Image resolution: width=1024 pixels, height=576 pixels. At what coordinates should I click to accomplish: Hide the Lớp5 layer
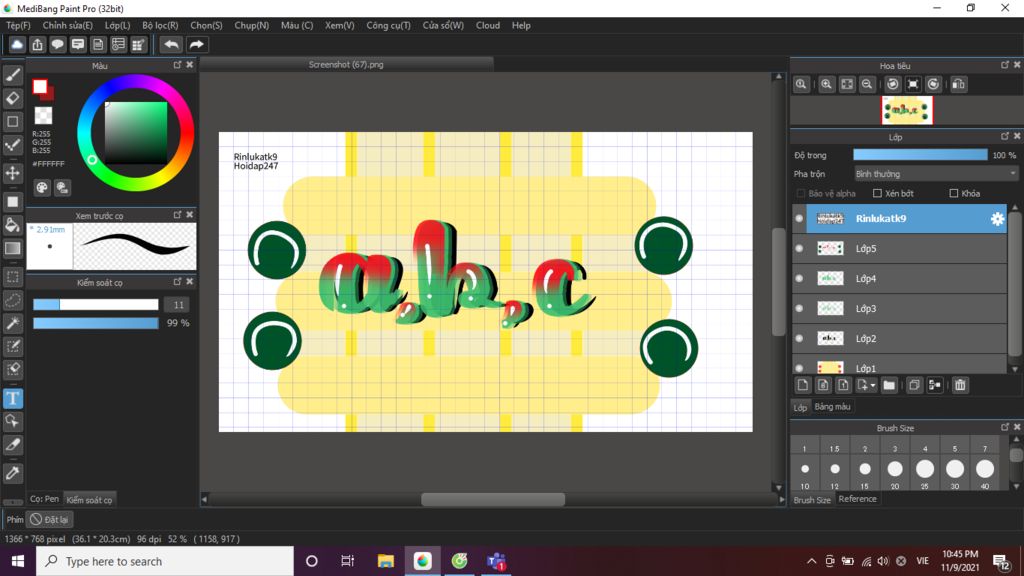[799, 249]
